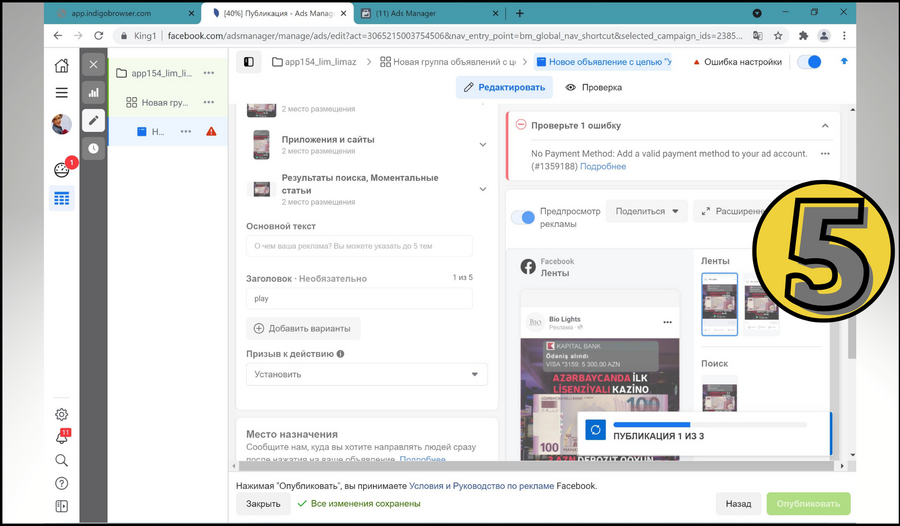This screenshot has width=900, height=526.
Task: Click info icon next to Призыв к действию
Action: point(340,354)
